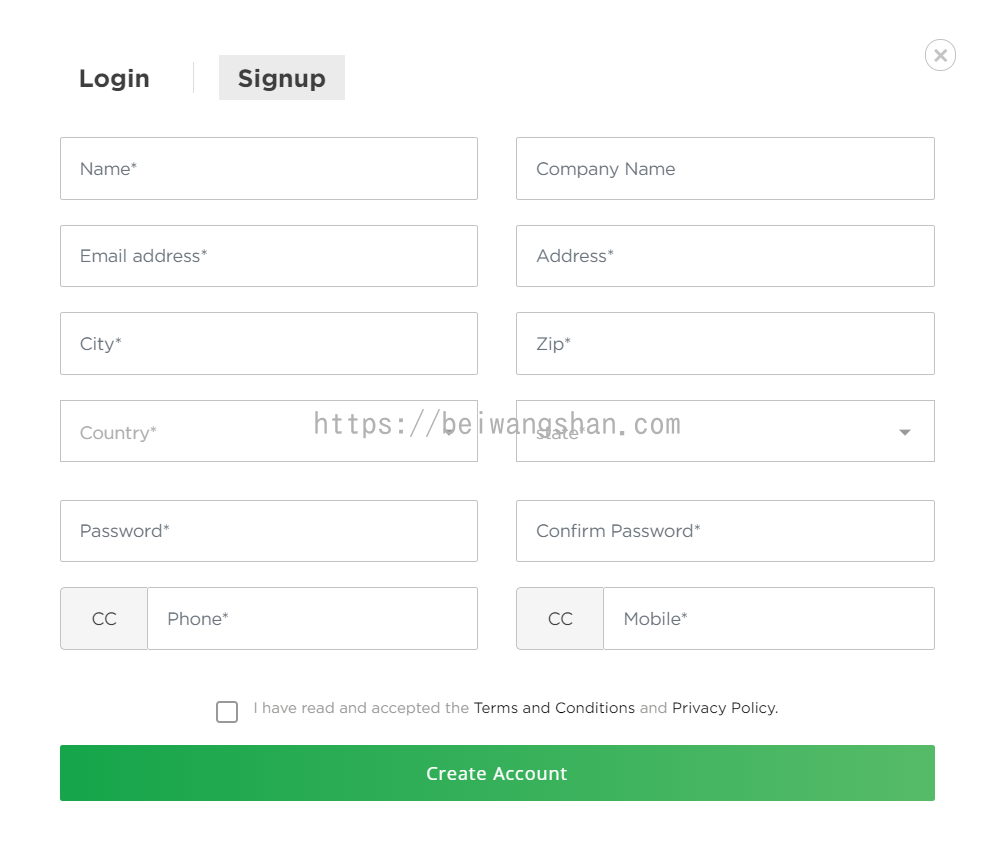The width and height of the screenshot is (995, 846).
Task: Click into the Email address field
Action: [x=268, y=256]
